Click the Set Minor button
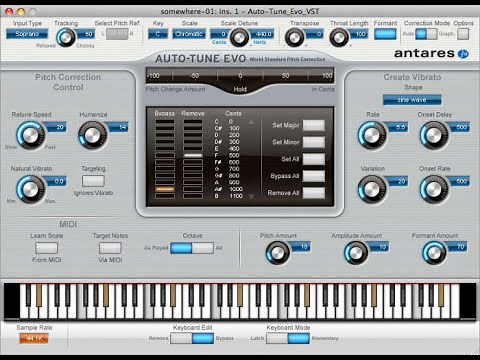 coord(314,142)
